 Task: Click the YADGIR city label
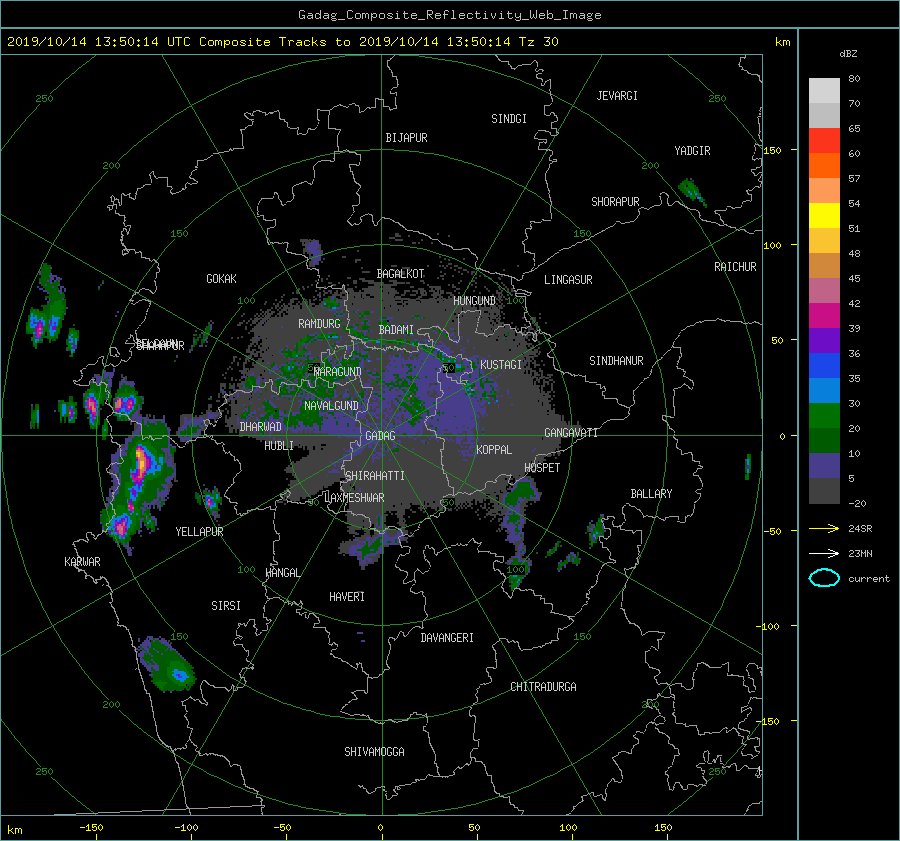pos(692,151)
